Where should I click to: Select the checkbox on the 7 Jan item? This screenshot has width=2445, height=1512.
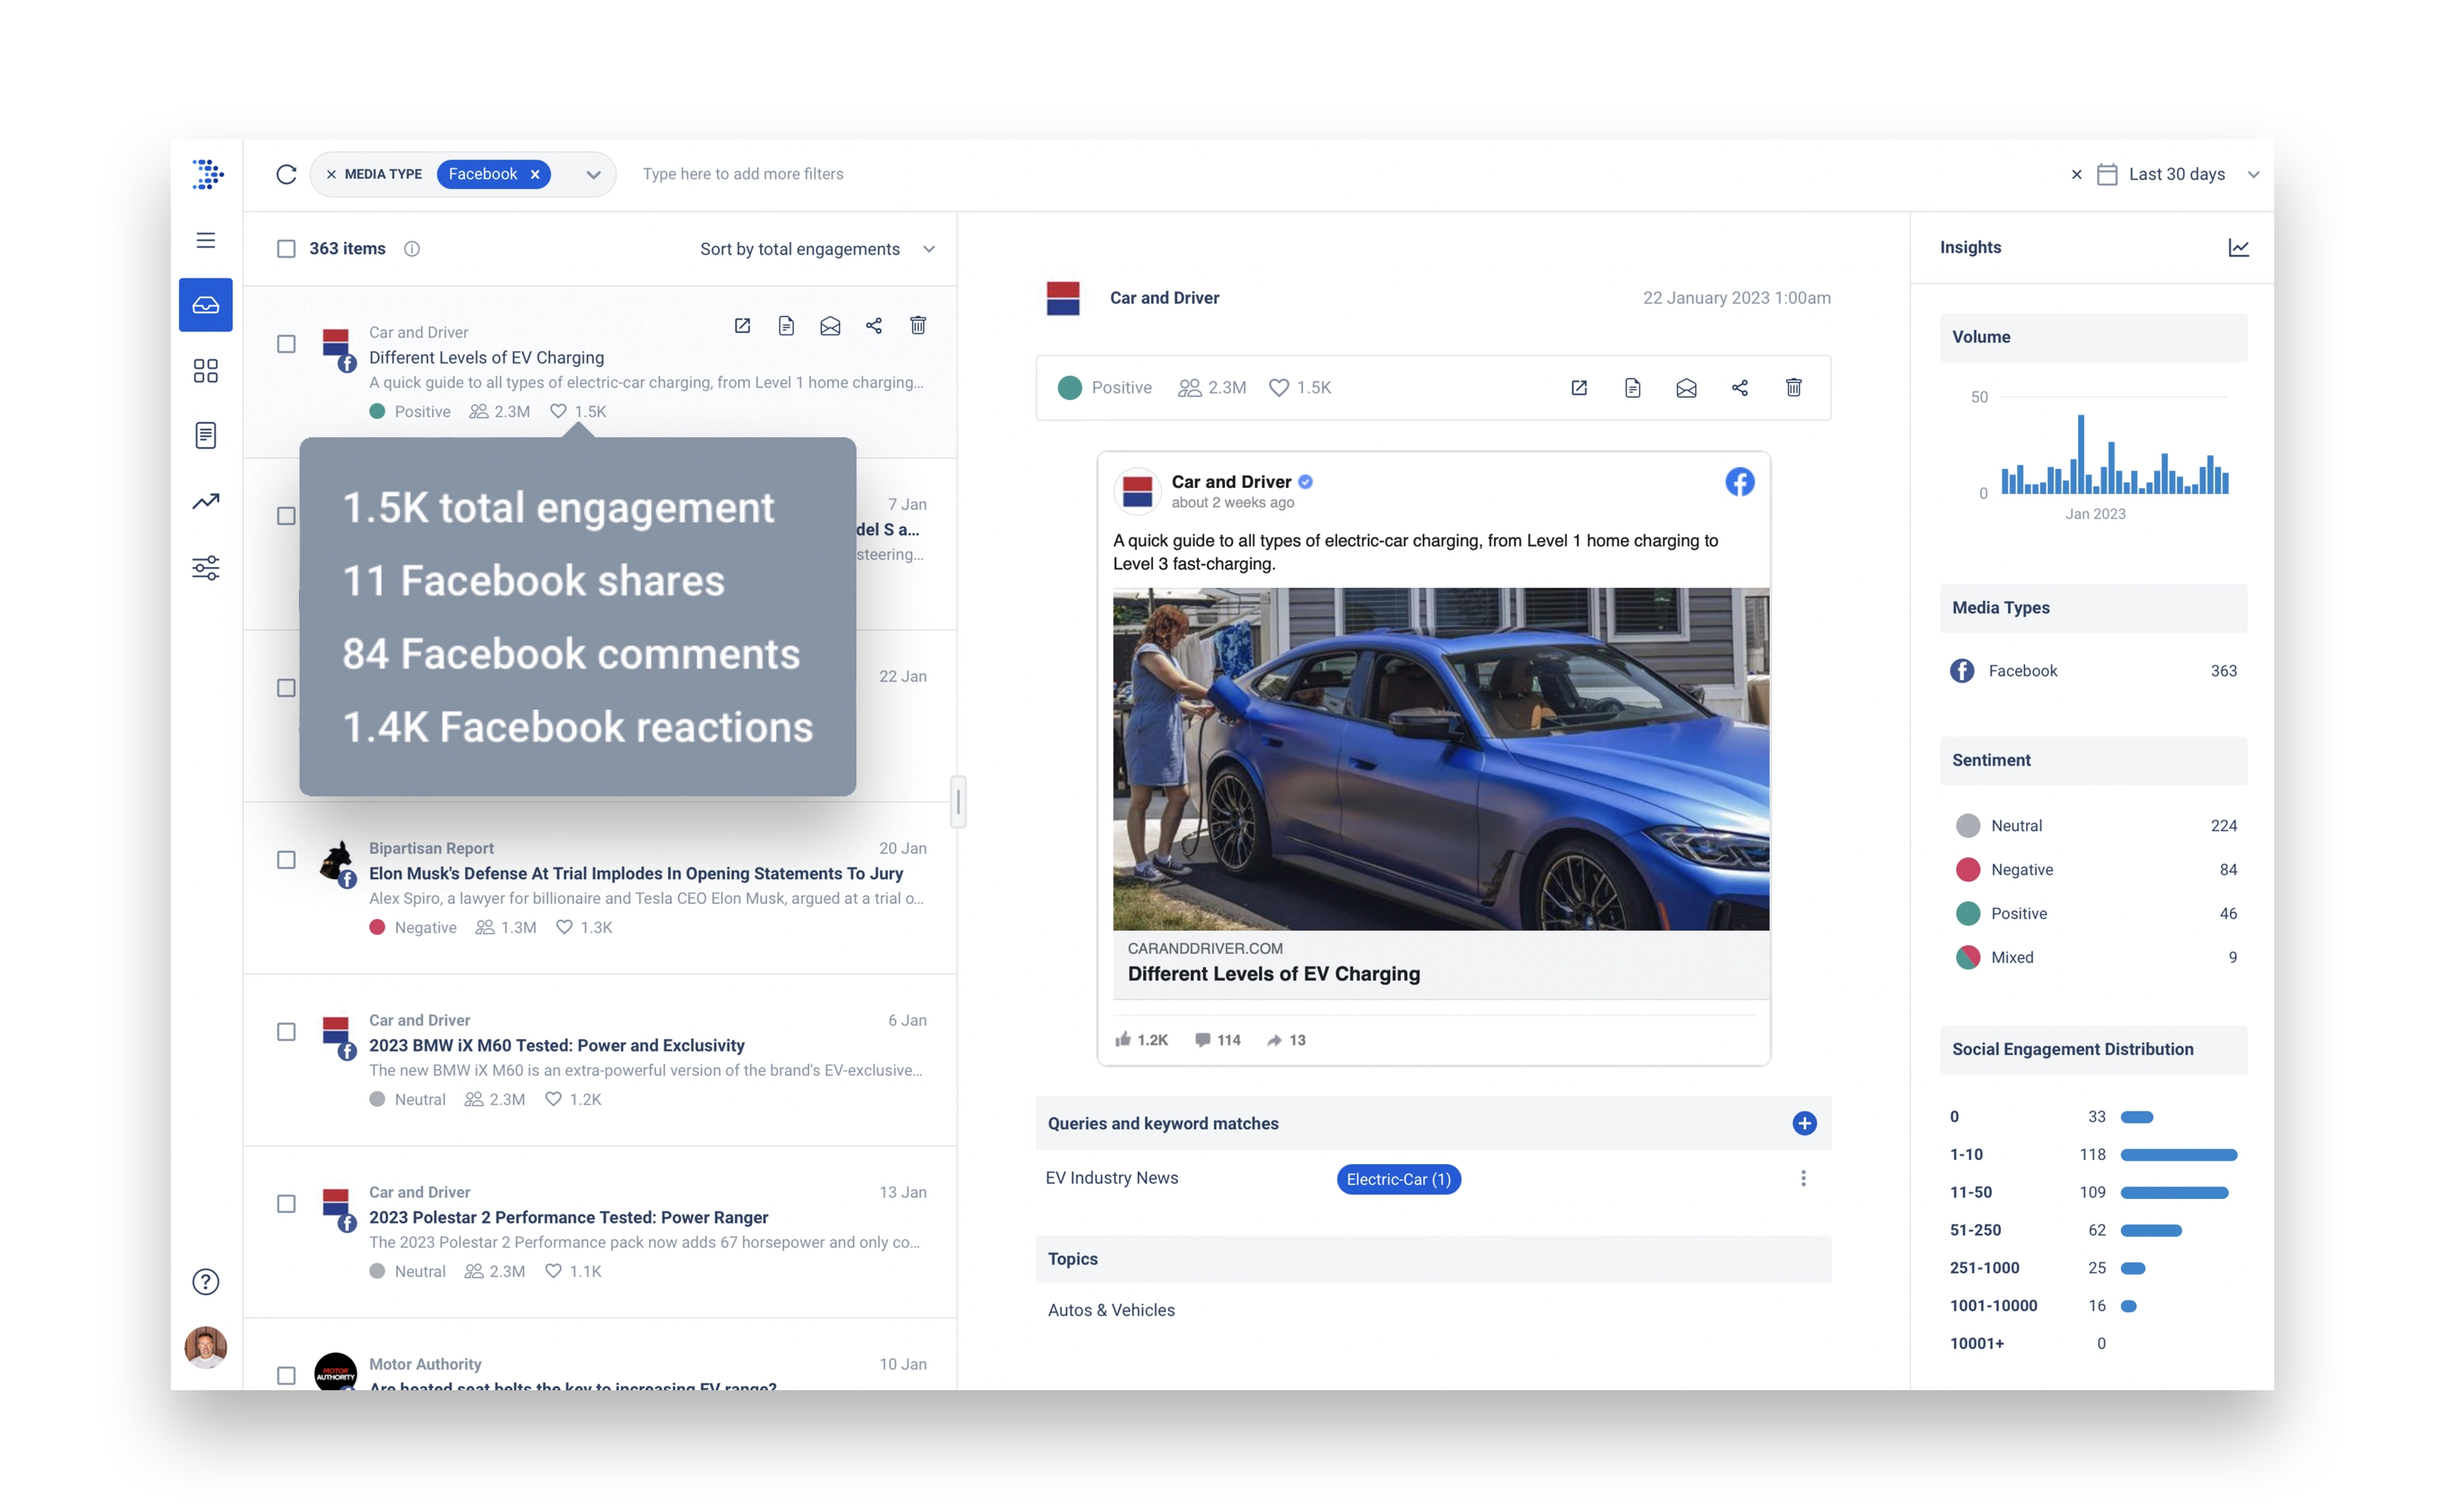[286, 516]
